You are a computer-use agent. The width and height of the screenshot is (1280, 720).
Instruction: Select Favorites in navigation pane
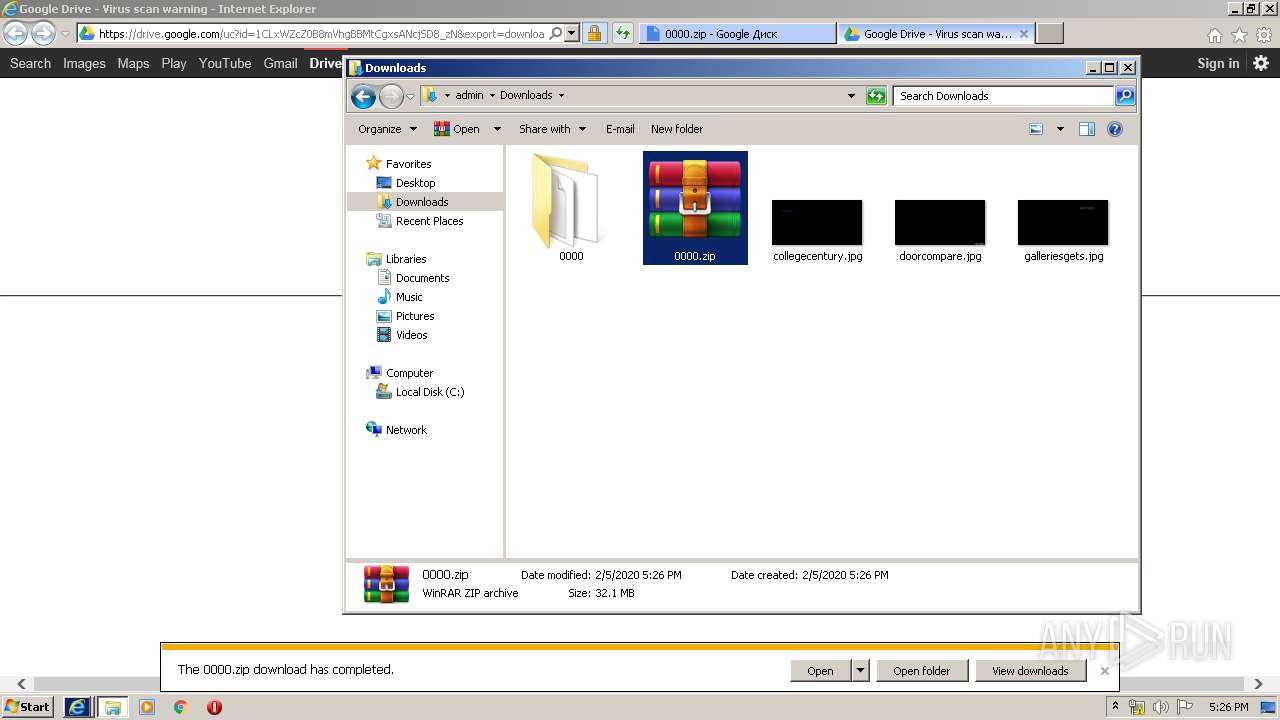[x=408, y=164]
